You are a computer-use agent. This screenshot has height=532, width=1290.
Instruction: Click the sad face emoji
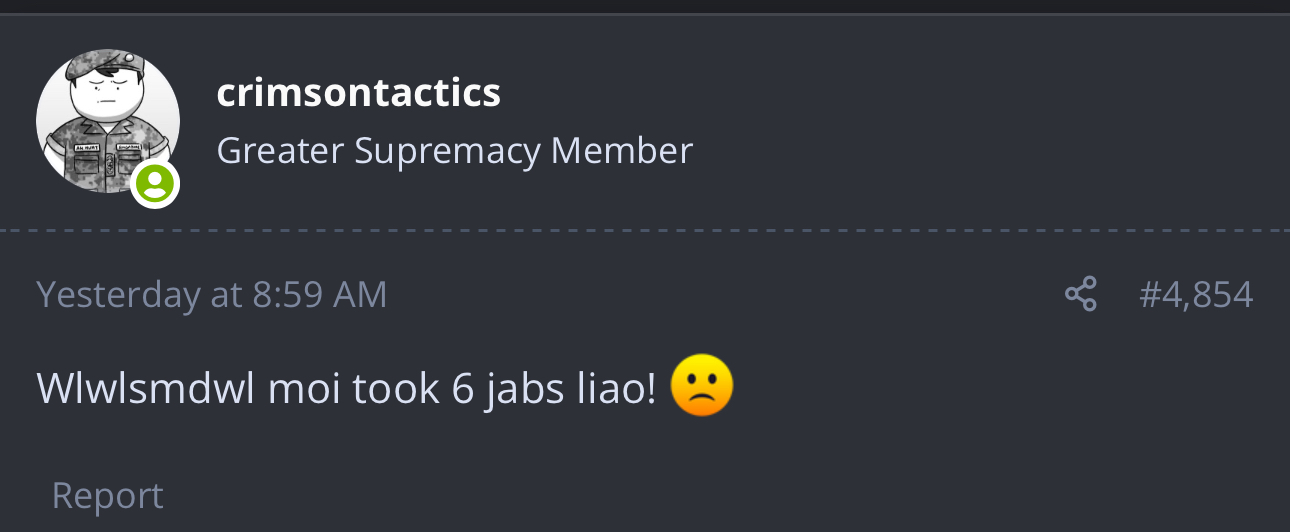701,387
